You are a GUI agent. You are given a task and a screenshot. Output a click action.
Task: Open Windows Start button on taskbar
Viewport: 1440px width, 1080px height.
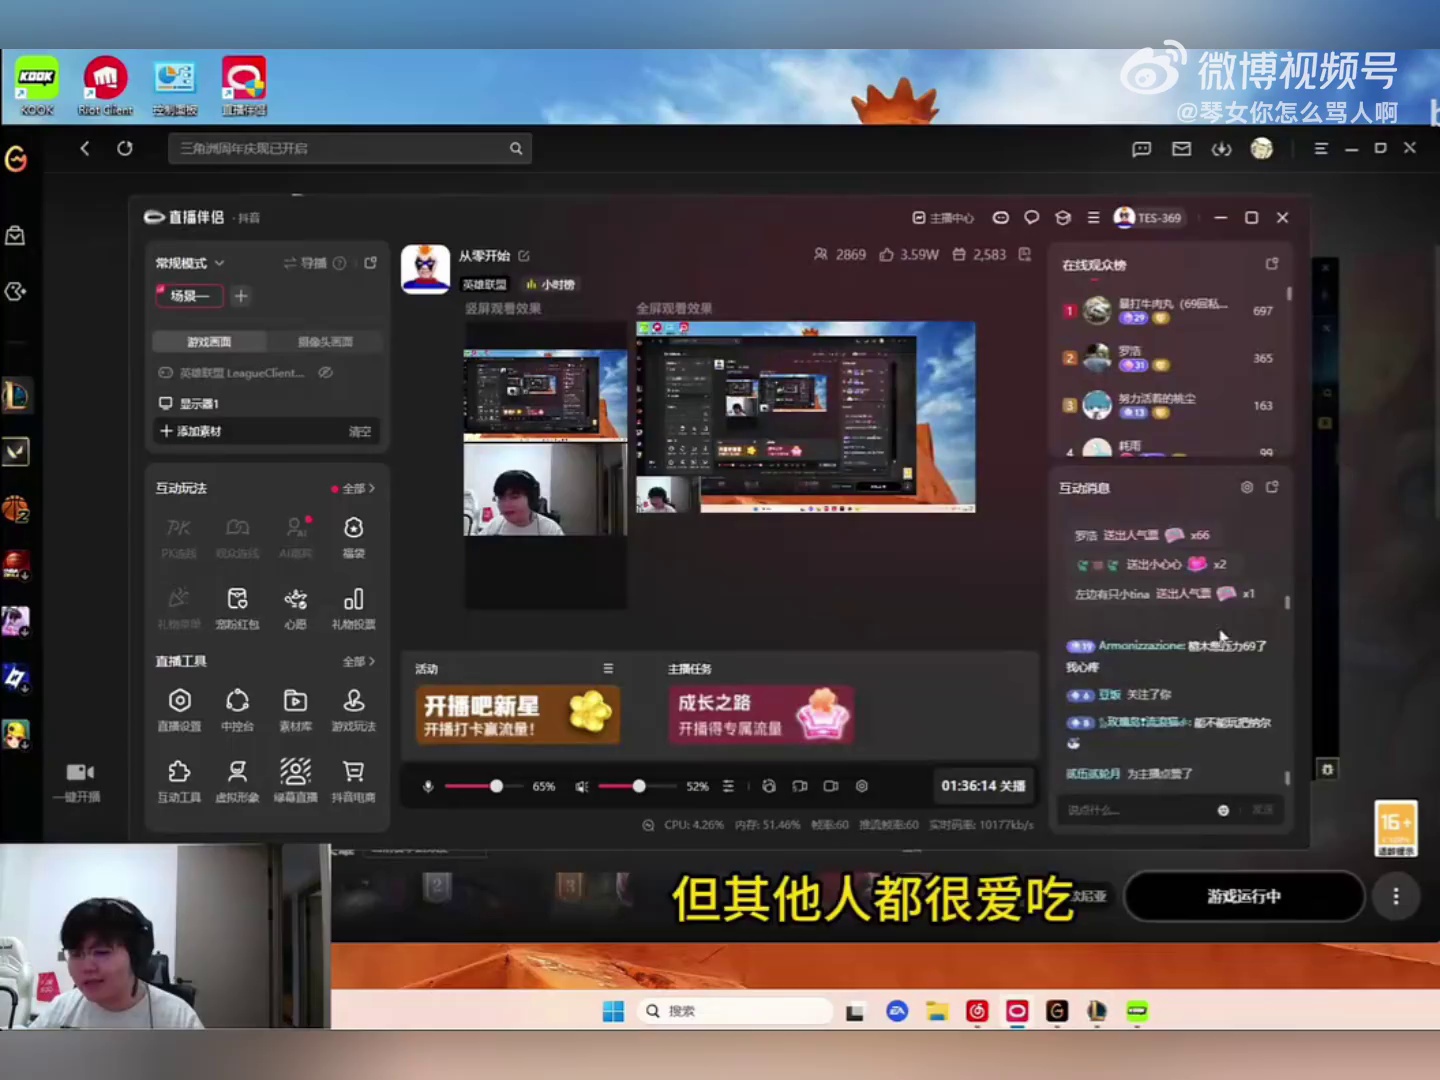coord(613,1011)
